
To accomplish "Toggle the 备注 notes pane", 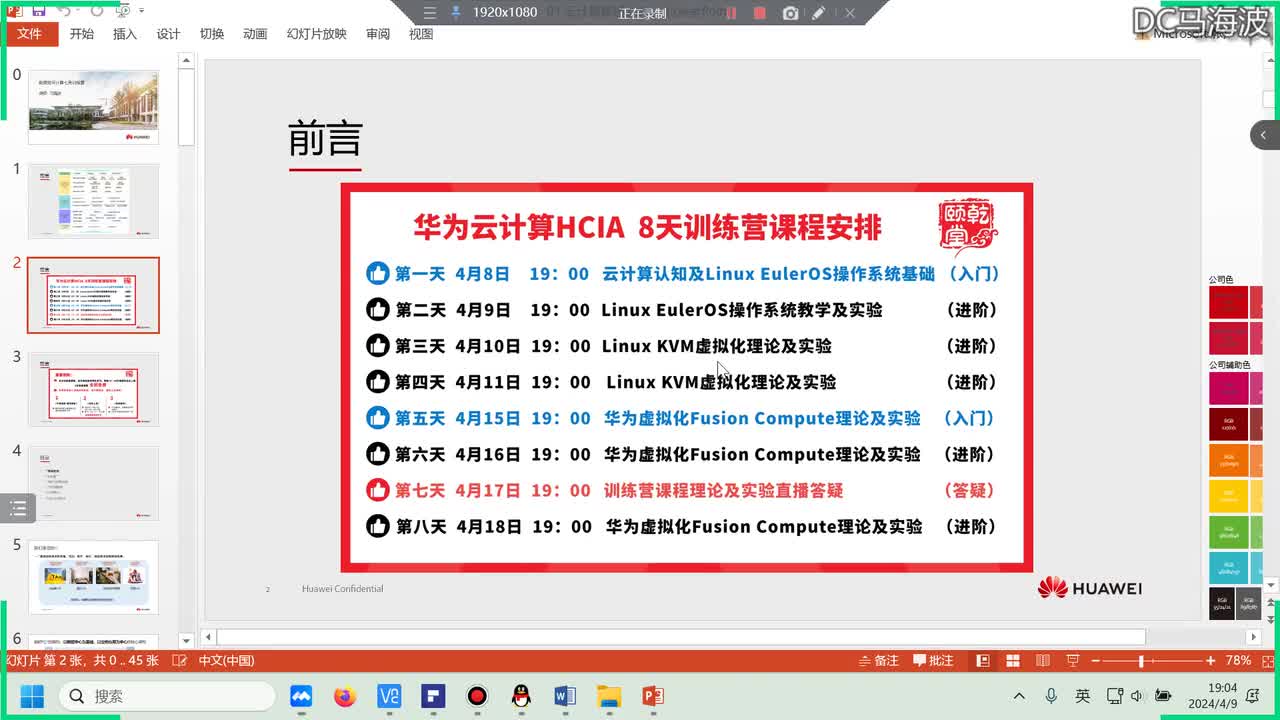I will 878,661.
